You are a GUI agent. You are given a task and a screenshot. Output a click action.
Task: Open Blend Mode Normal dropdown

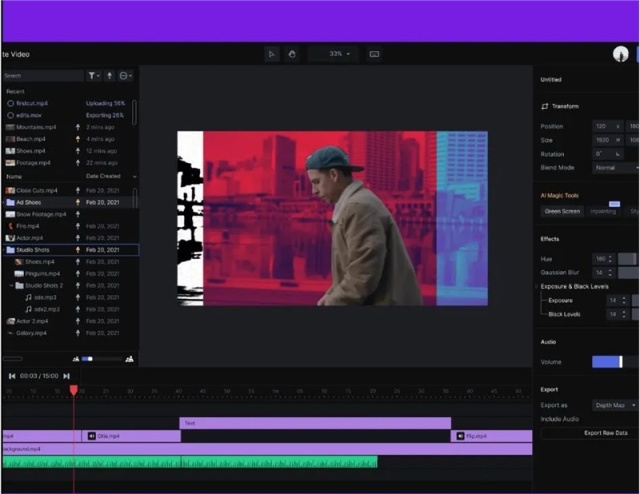tap(616, 167)
